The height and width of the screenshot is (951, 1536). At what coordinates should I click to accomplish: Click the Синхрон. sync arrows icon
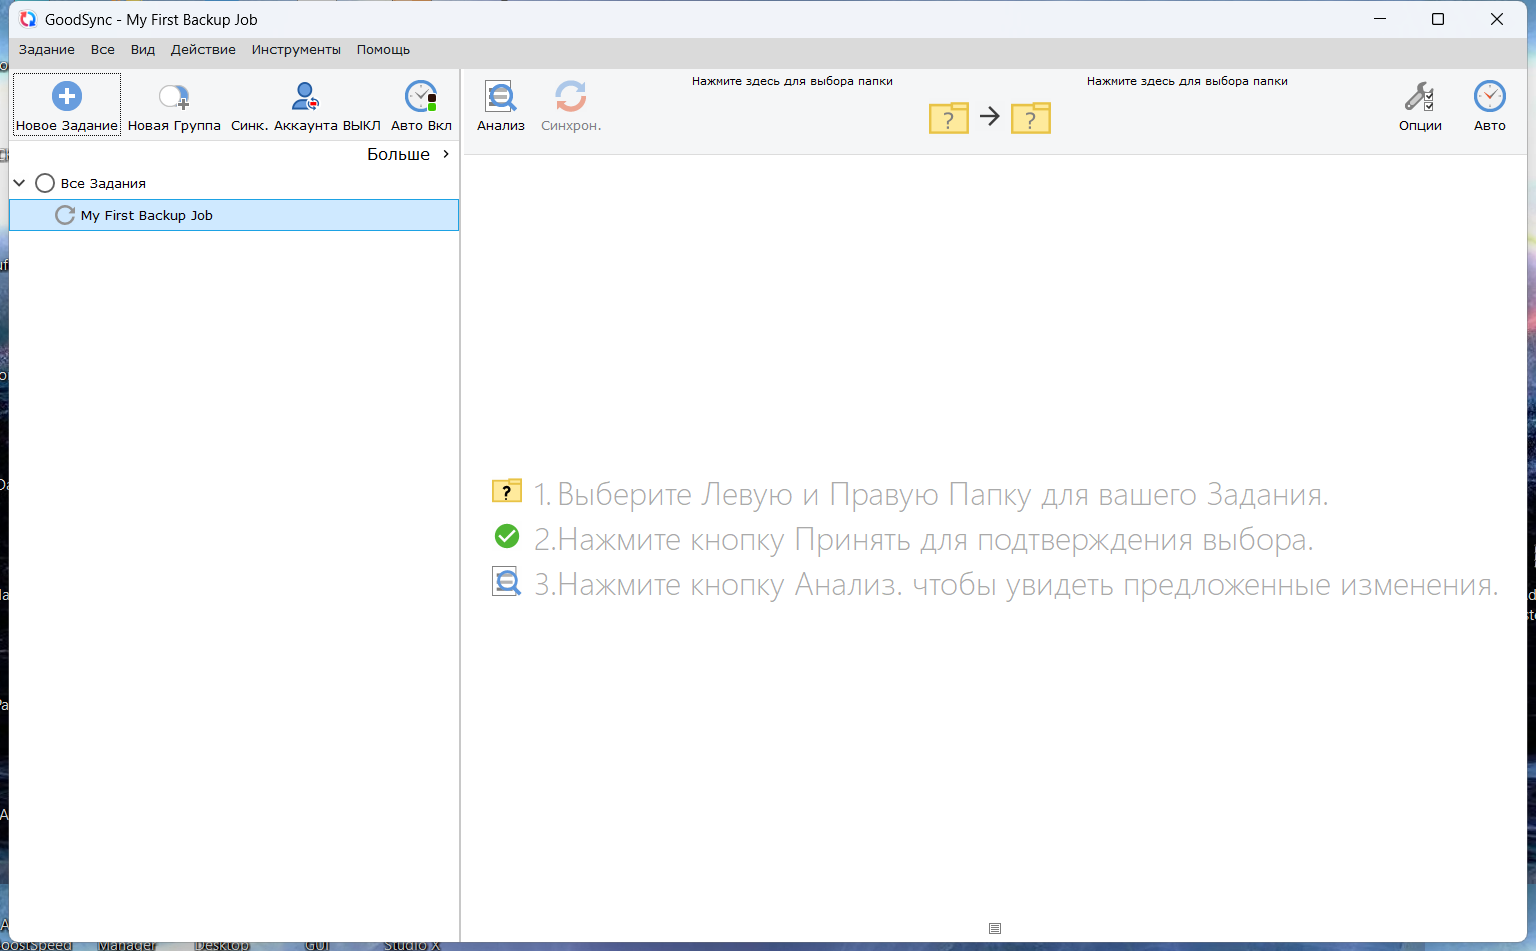tap(570, 97)
